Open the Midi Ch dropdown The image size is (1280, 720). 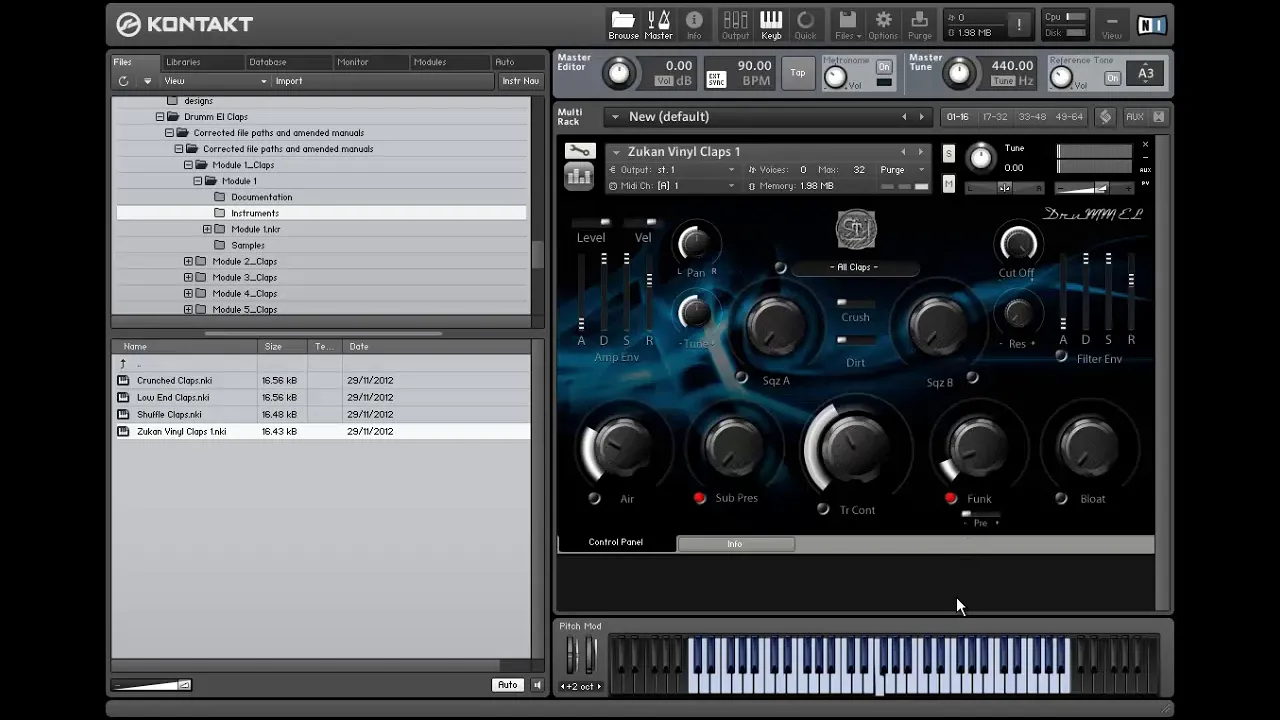[x=672, y=186]
